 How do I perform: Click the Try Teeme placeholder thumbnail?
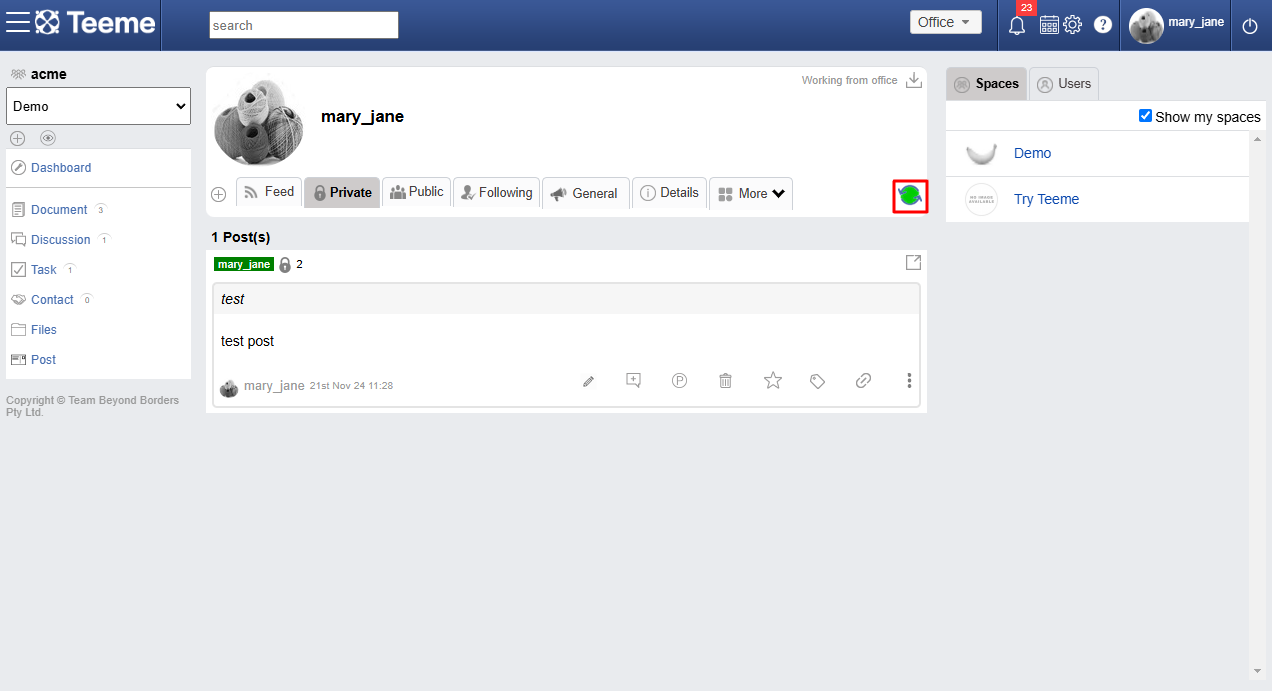981,199
